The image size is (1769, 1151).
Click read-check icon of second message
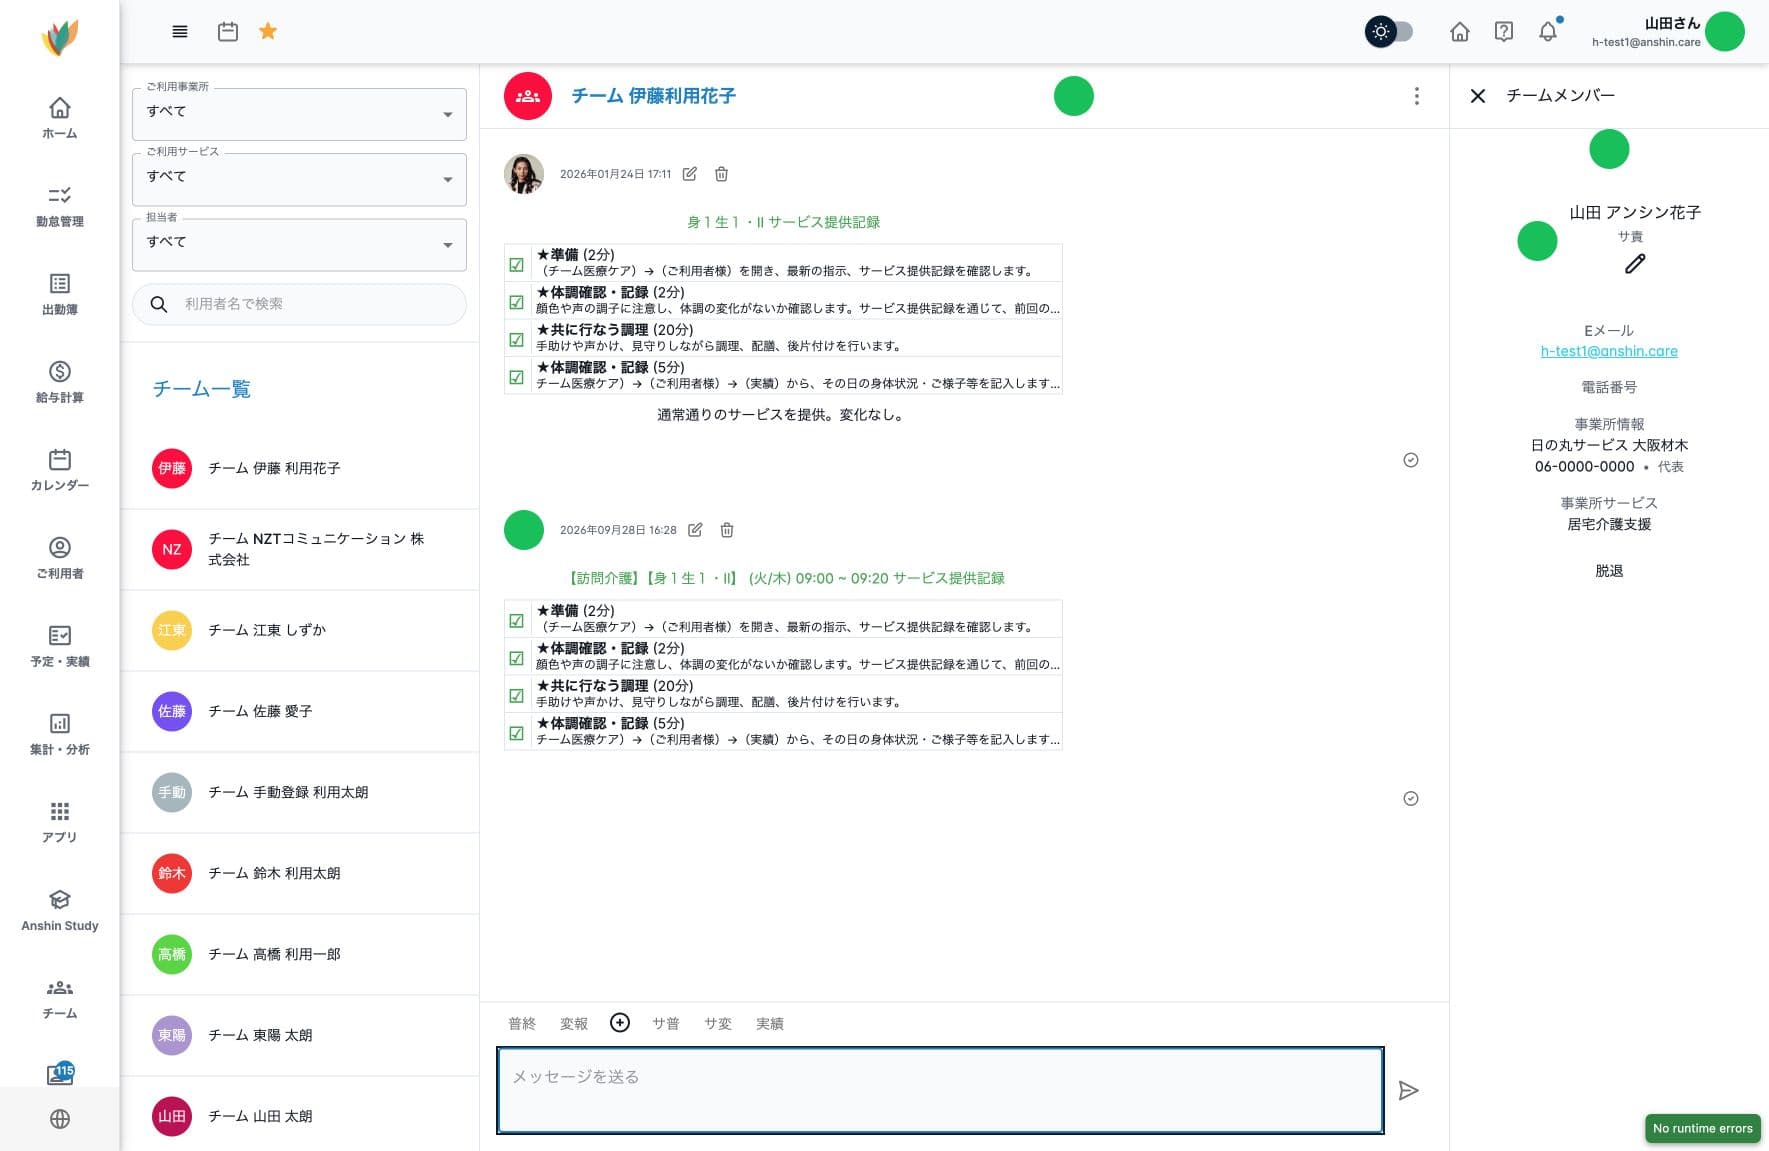pyautogui.click(x=1411, y=798)
